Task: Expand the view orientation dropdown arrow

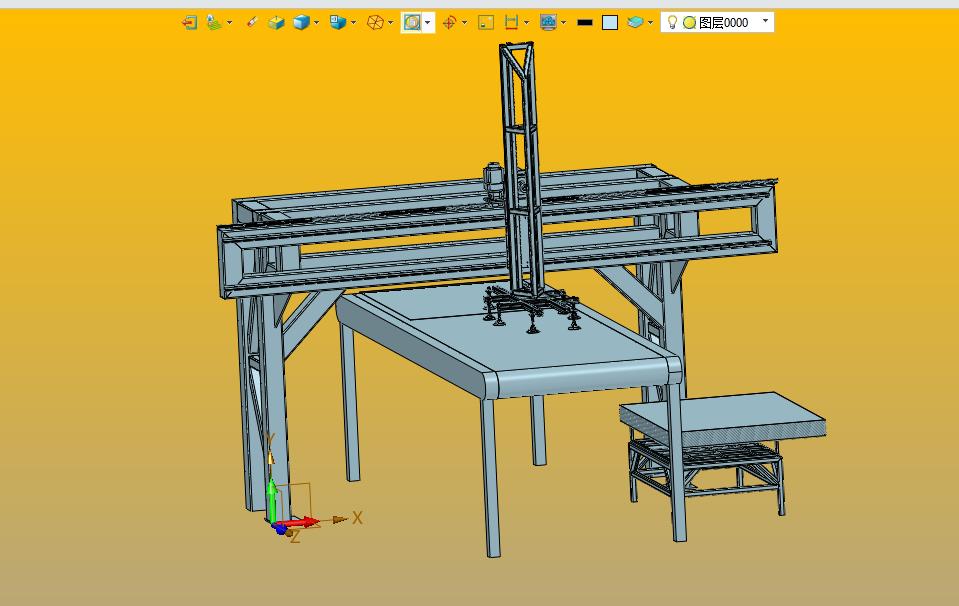Action: click(x=353, y=23)
